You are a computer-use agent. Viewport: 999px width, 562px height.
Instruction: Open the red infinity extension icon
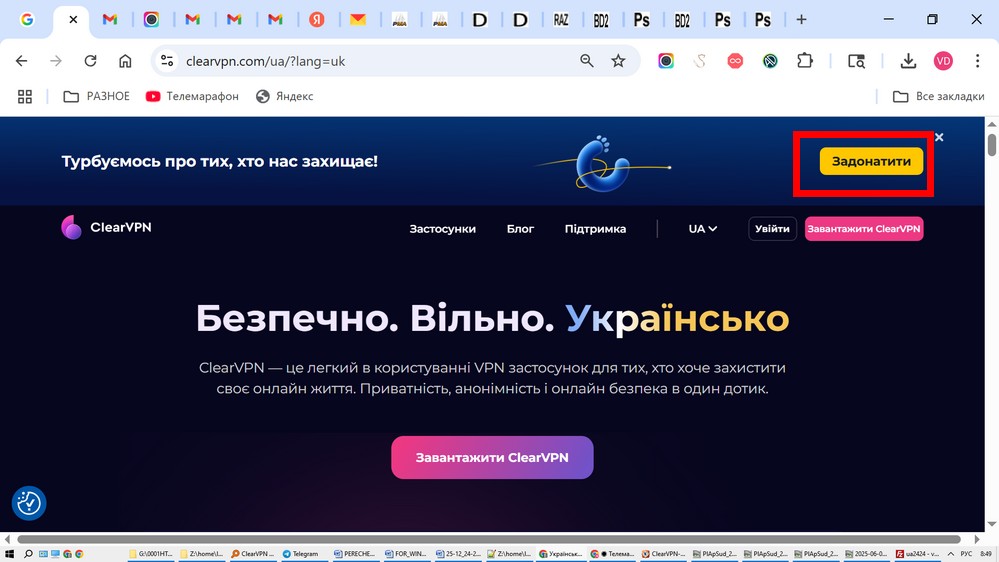point(735,61)
